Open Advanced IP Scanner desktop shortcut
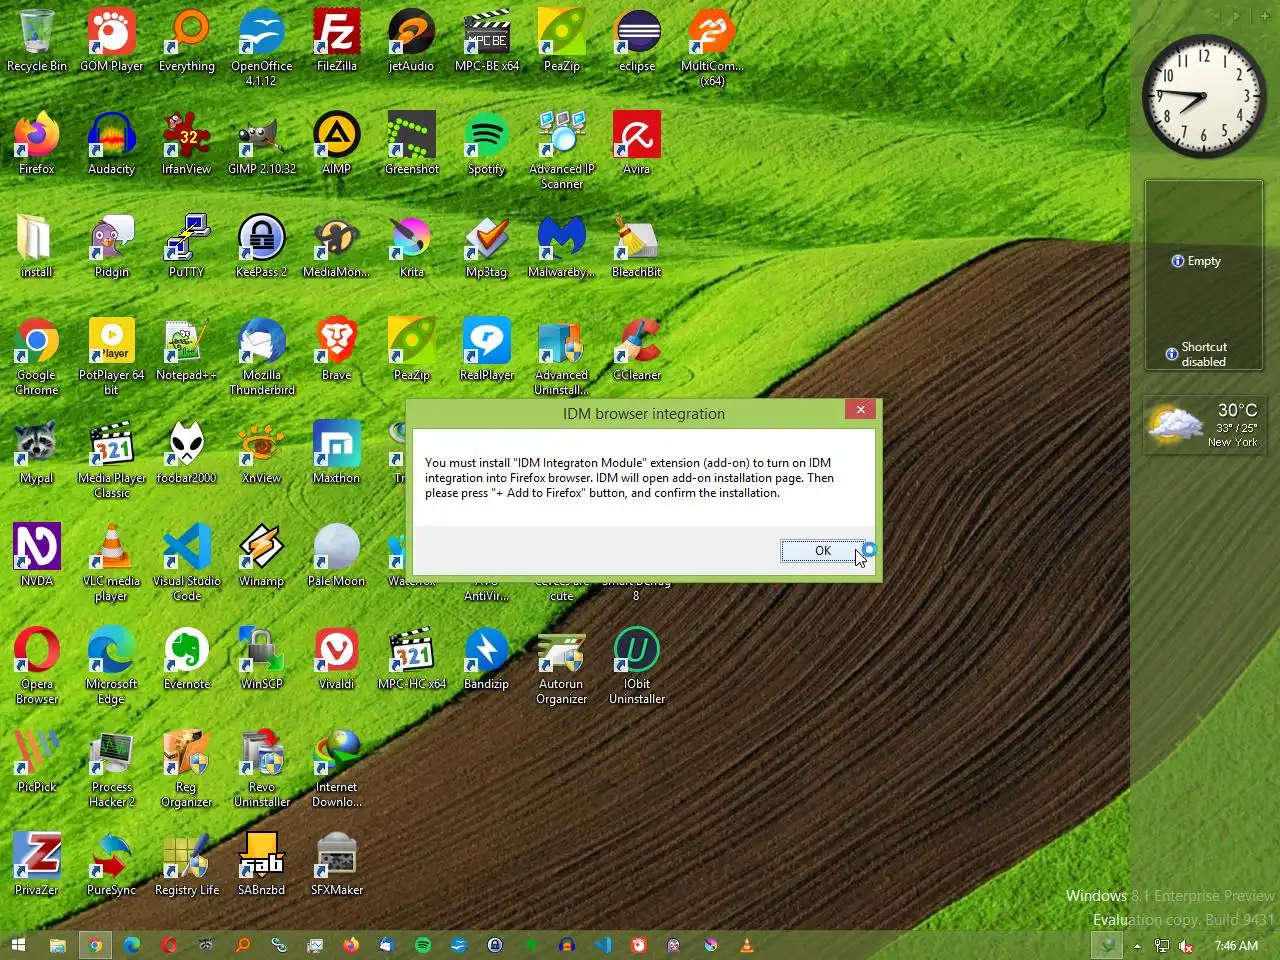 point(562,150)
